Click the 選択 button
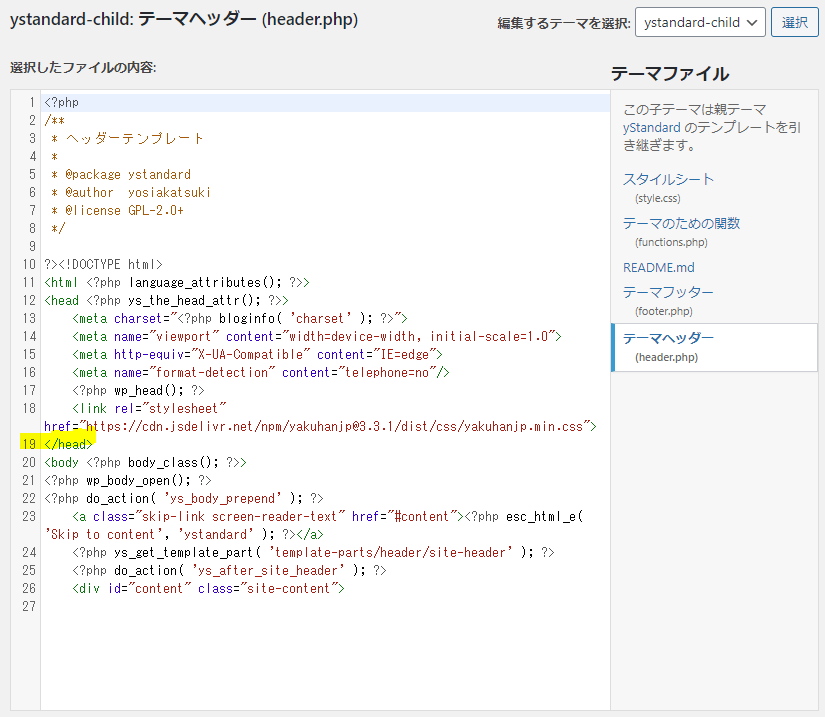 click(x=794, y=22)
